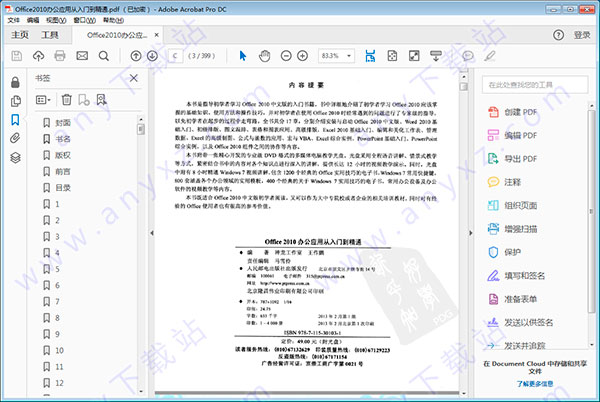Image resolution: width=600 pixels, height=402 pixels.
Task: Open the 增强扫描 tool
Action: point(513,229)
